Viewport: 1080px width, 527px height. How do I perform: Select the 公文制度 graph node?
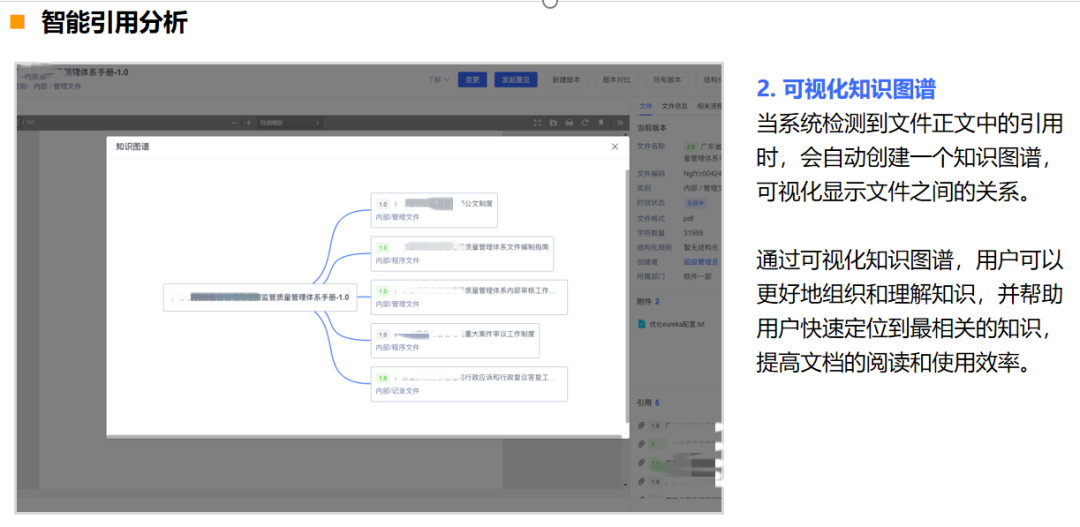434,210
